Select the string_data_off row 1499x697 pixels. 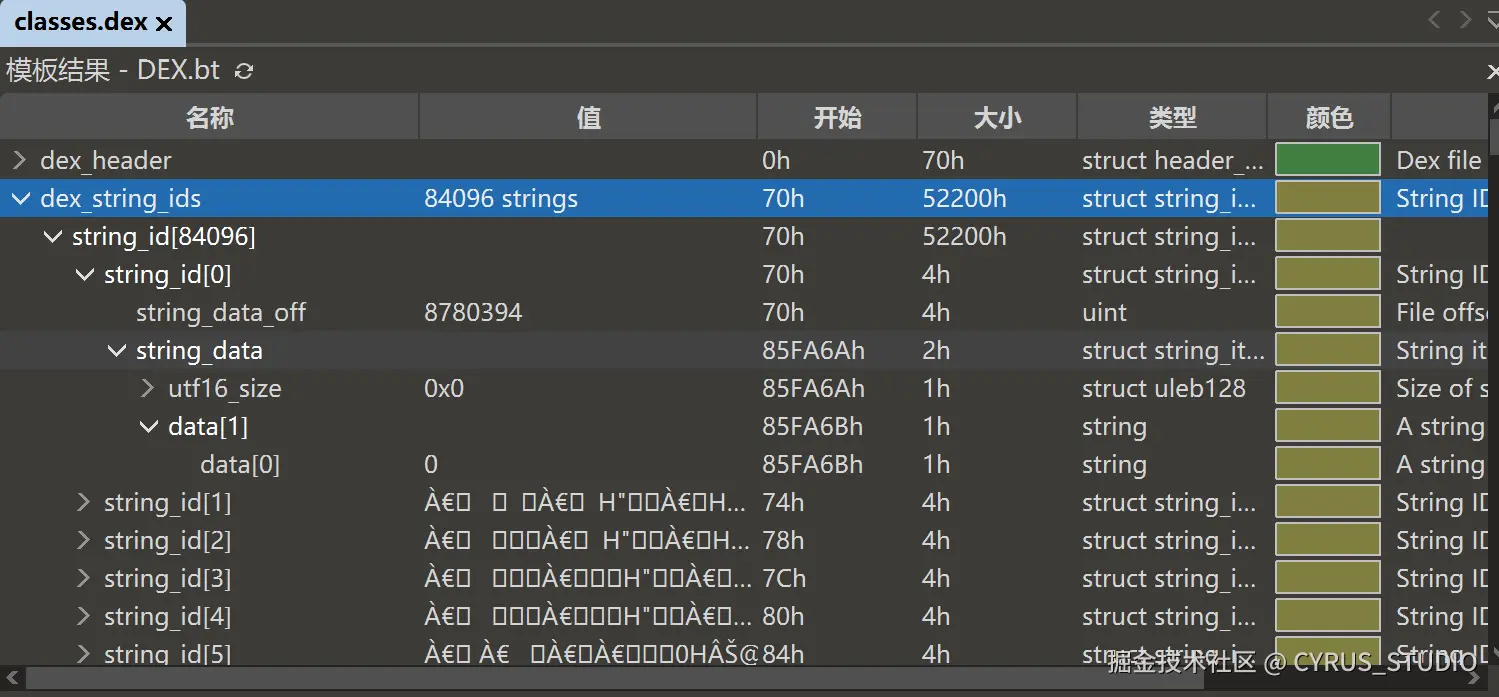[744, 312]
